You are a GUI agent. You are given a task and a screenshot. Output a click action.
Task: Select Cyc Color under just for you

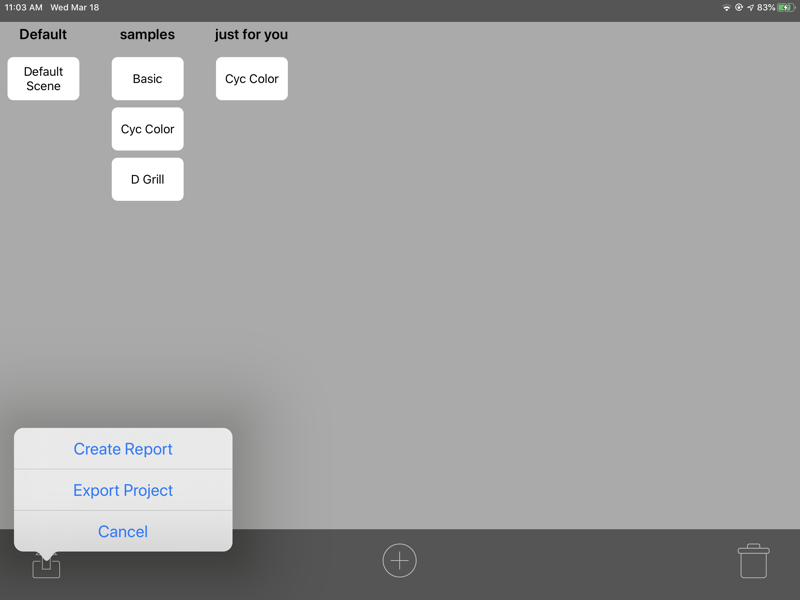pyautogui.click(x=251, y=79)
